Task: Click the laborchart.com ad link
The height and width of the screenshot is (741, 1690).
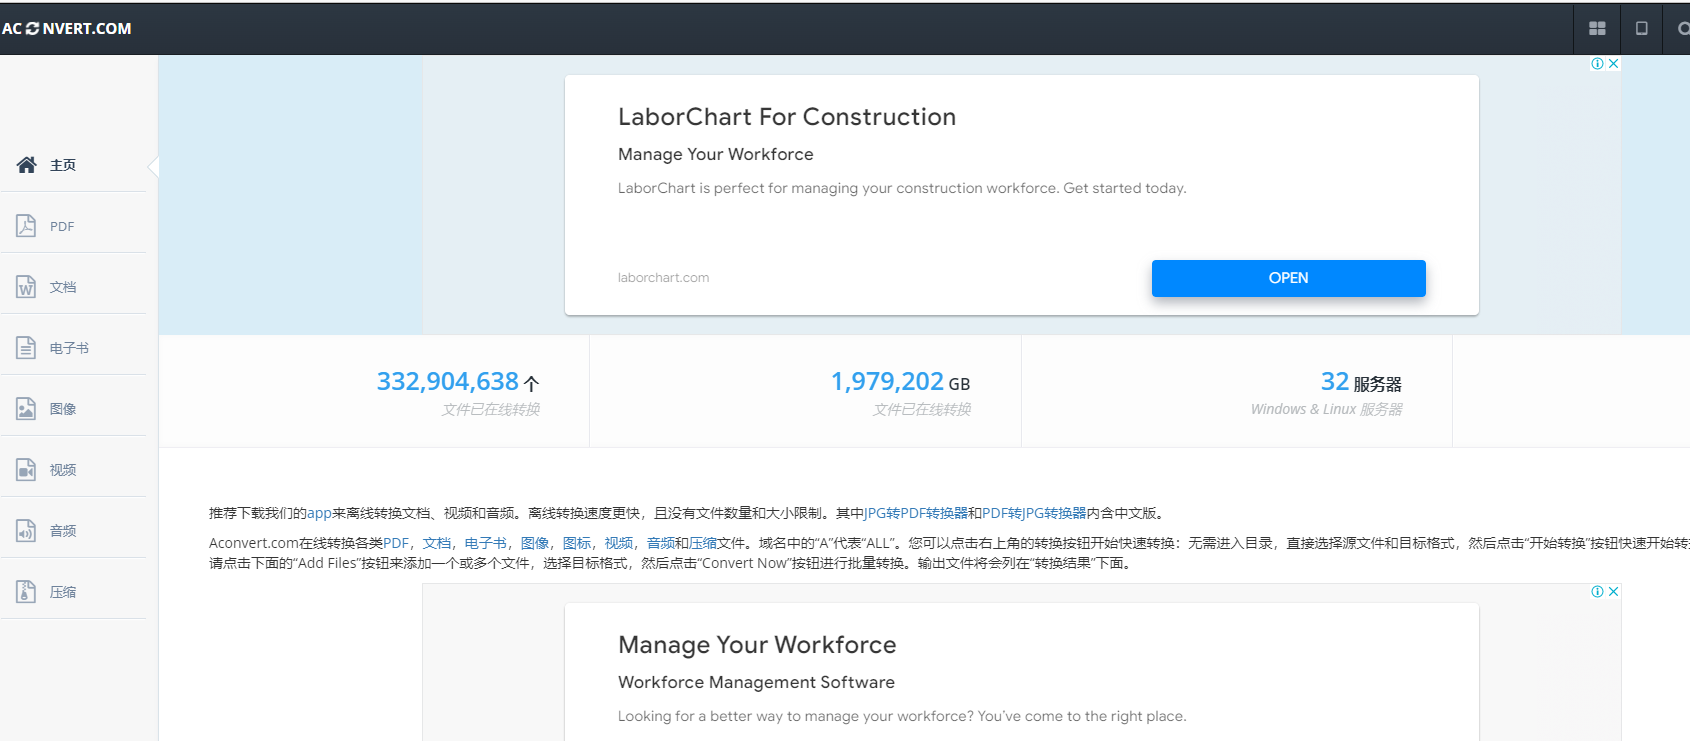Action: [x=663, y=278]
